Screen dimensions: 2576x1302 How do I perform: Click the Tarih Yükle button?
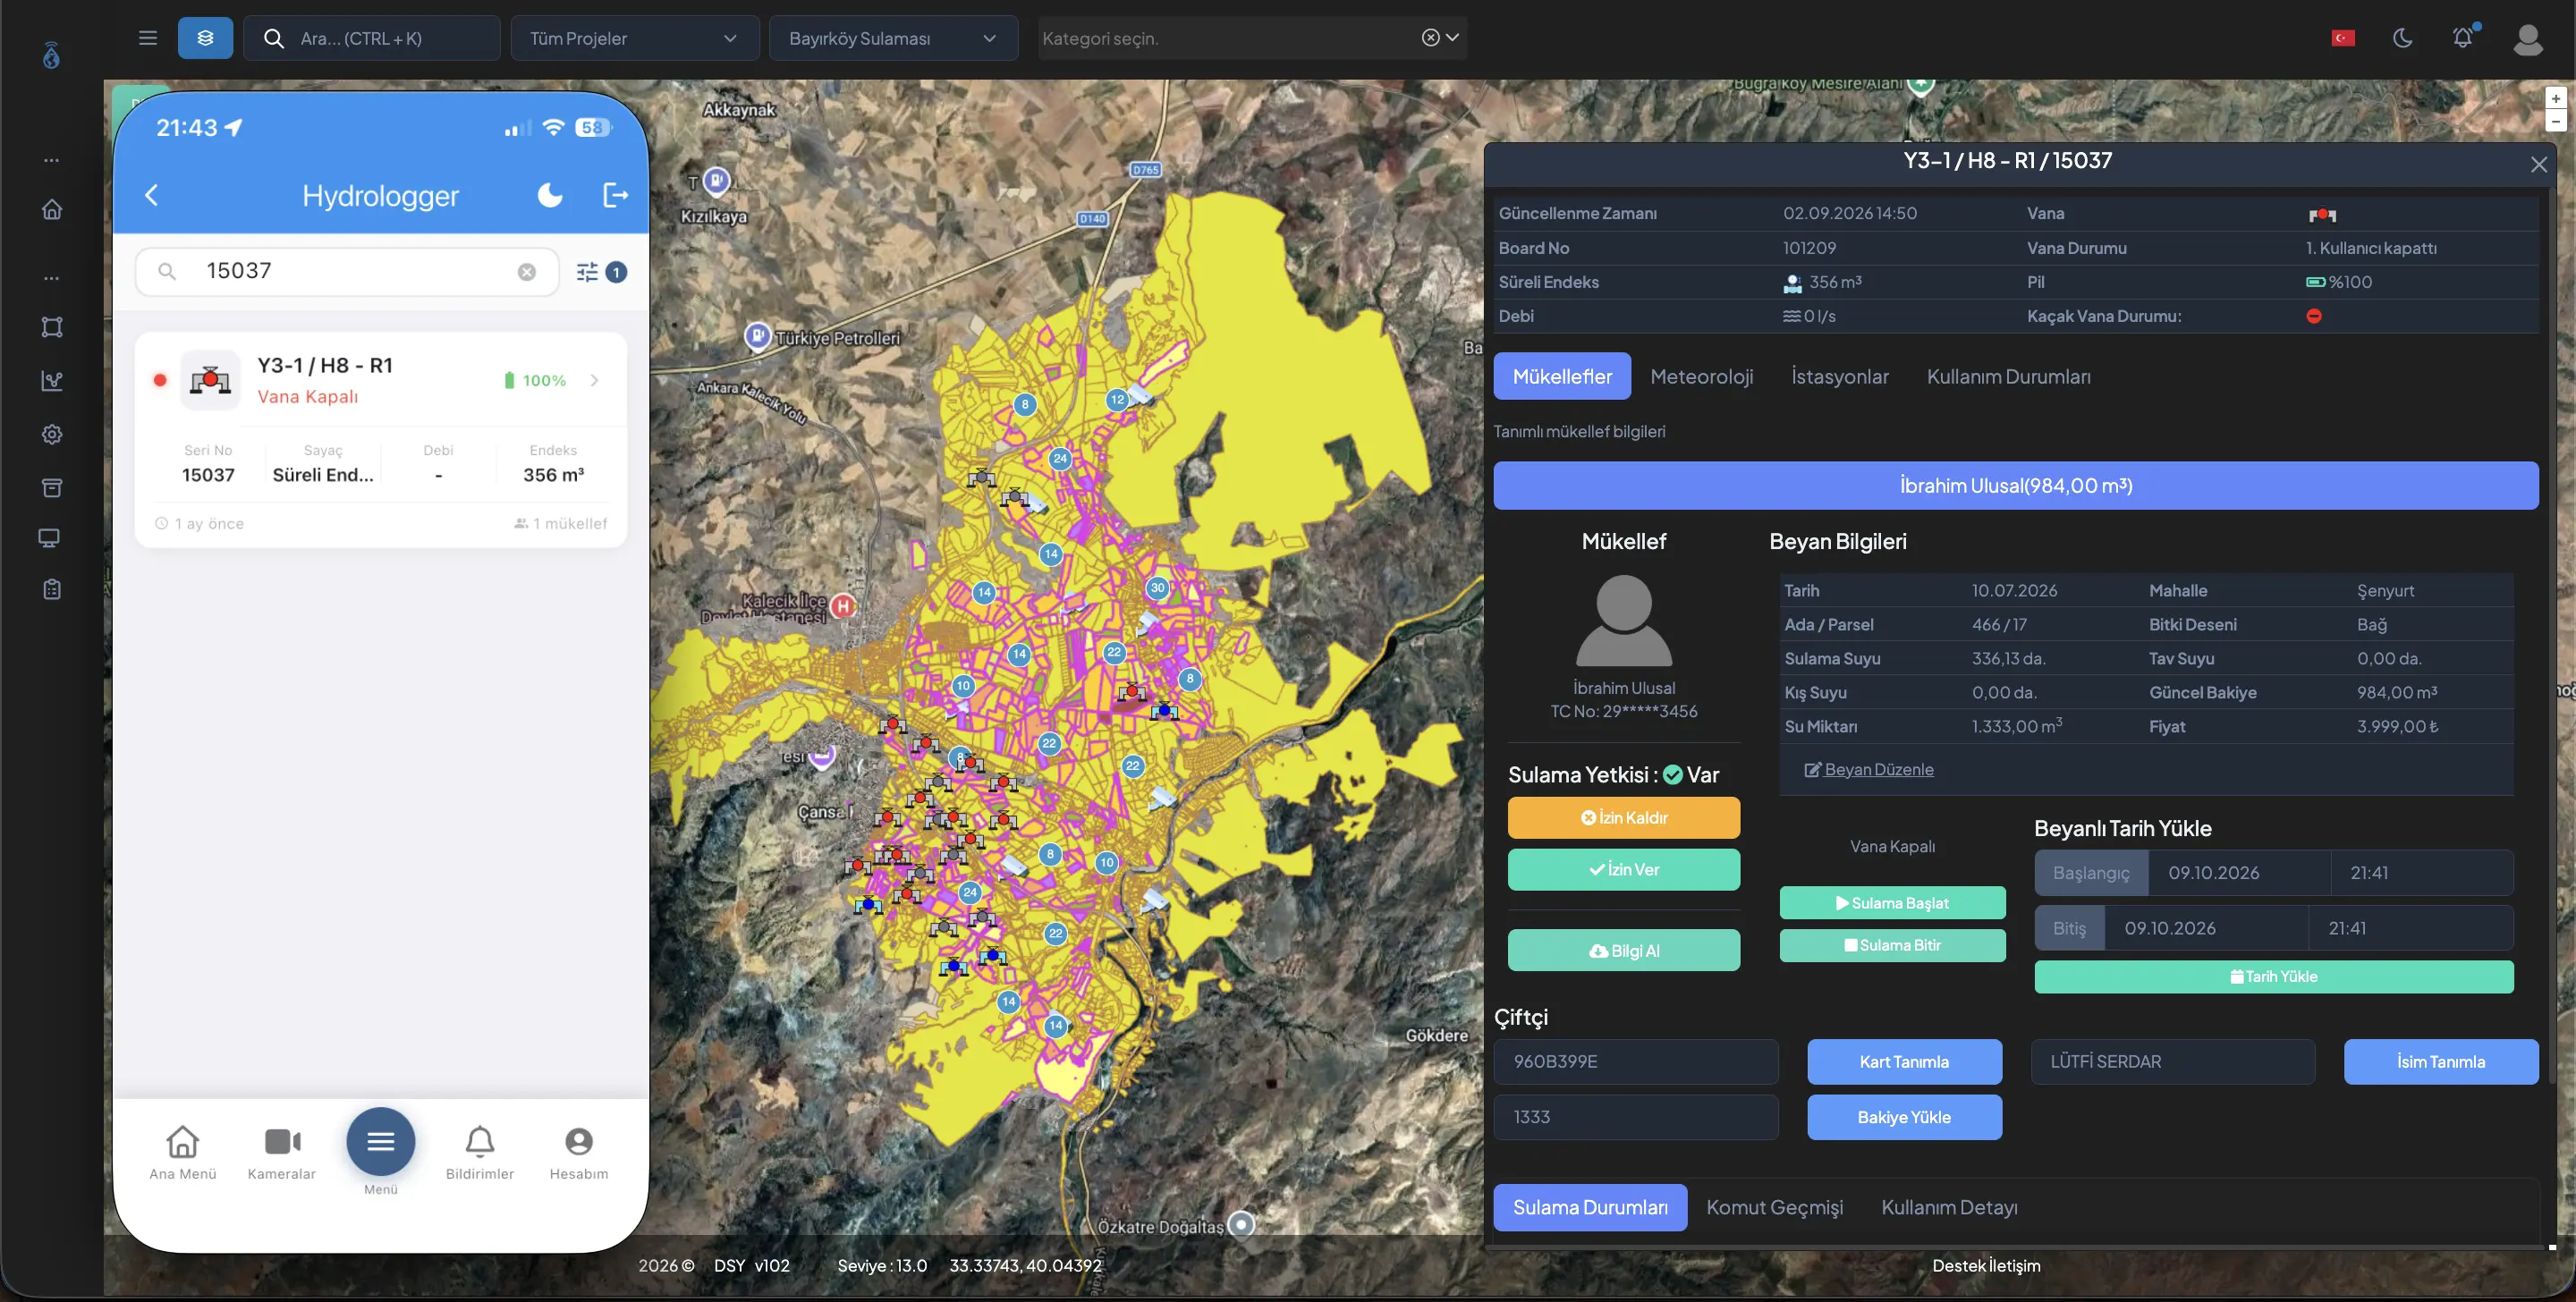(2273, 976)
